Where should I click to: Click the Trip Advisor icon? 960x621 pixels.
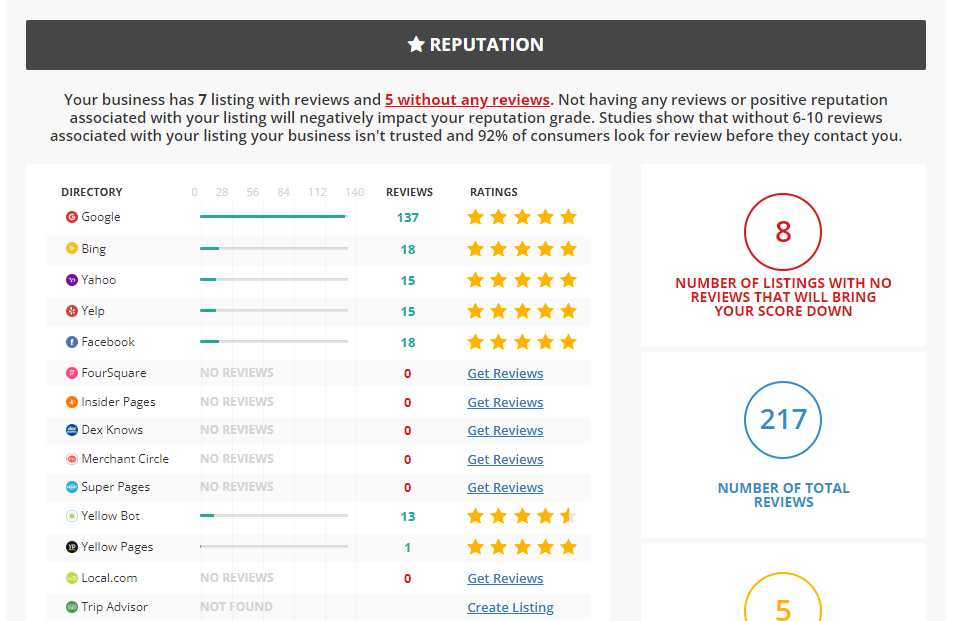pos(72,607)
